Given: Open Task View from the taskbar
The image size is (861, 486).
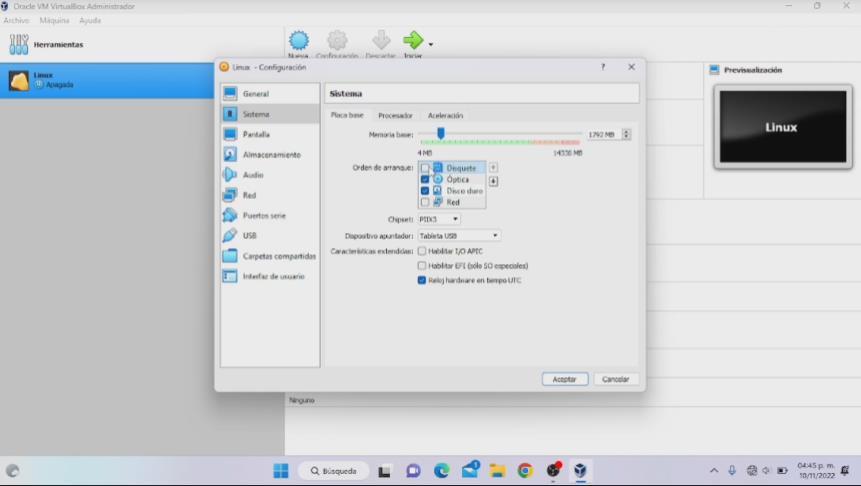Looking at the screenshot, I should (x=384, y=471).
